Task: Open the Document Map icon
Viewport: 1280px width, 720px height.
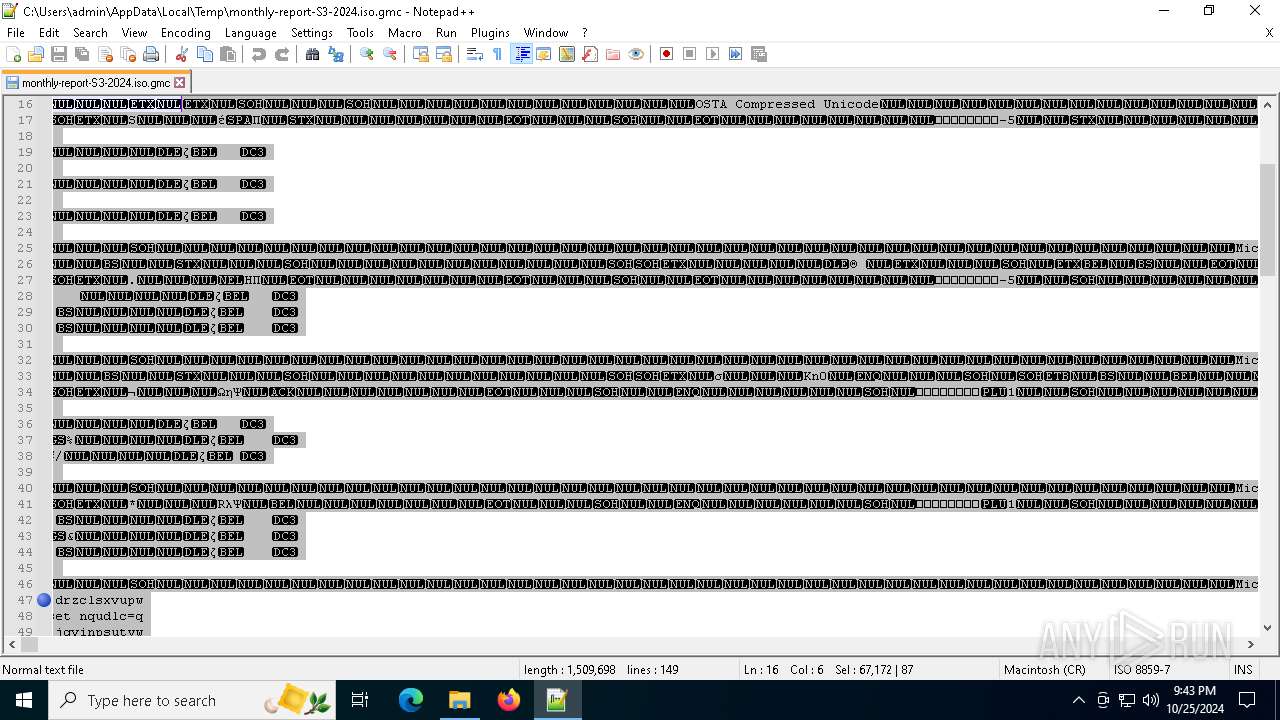Action: coord(567,54)
